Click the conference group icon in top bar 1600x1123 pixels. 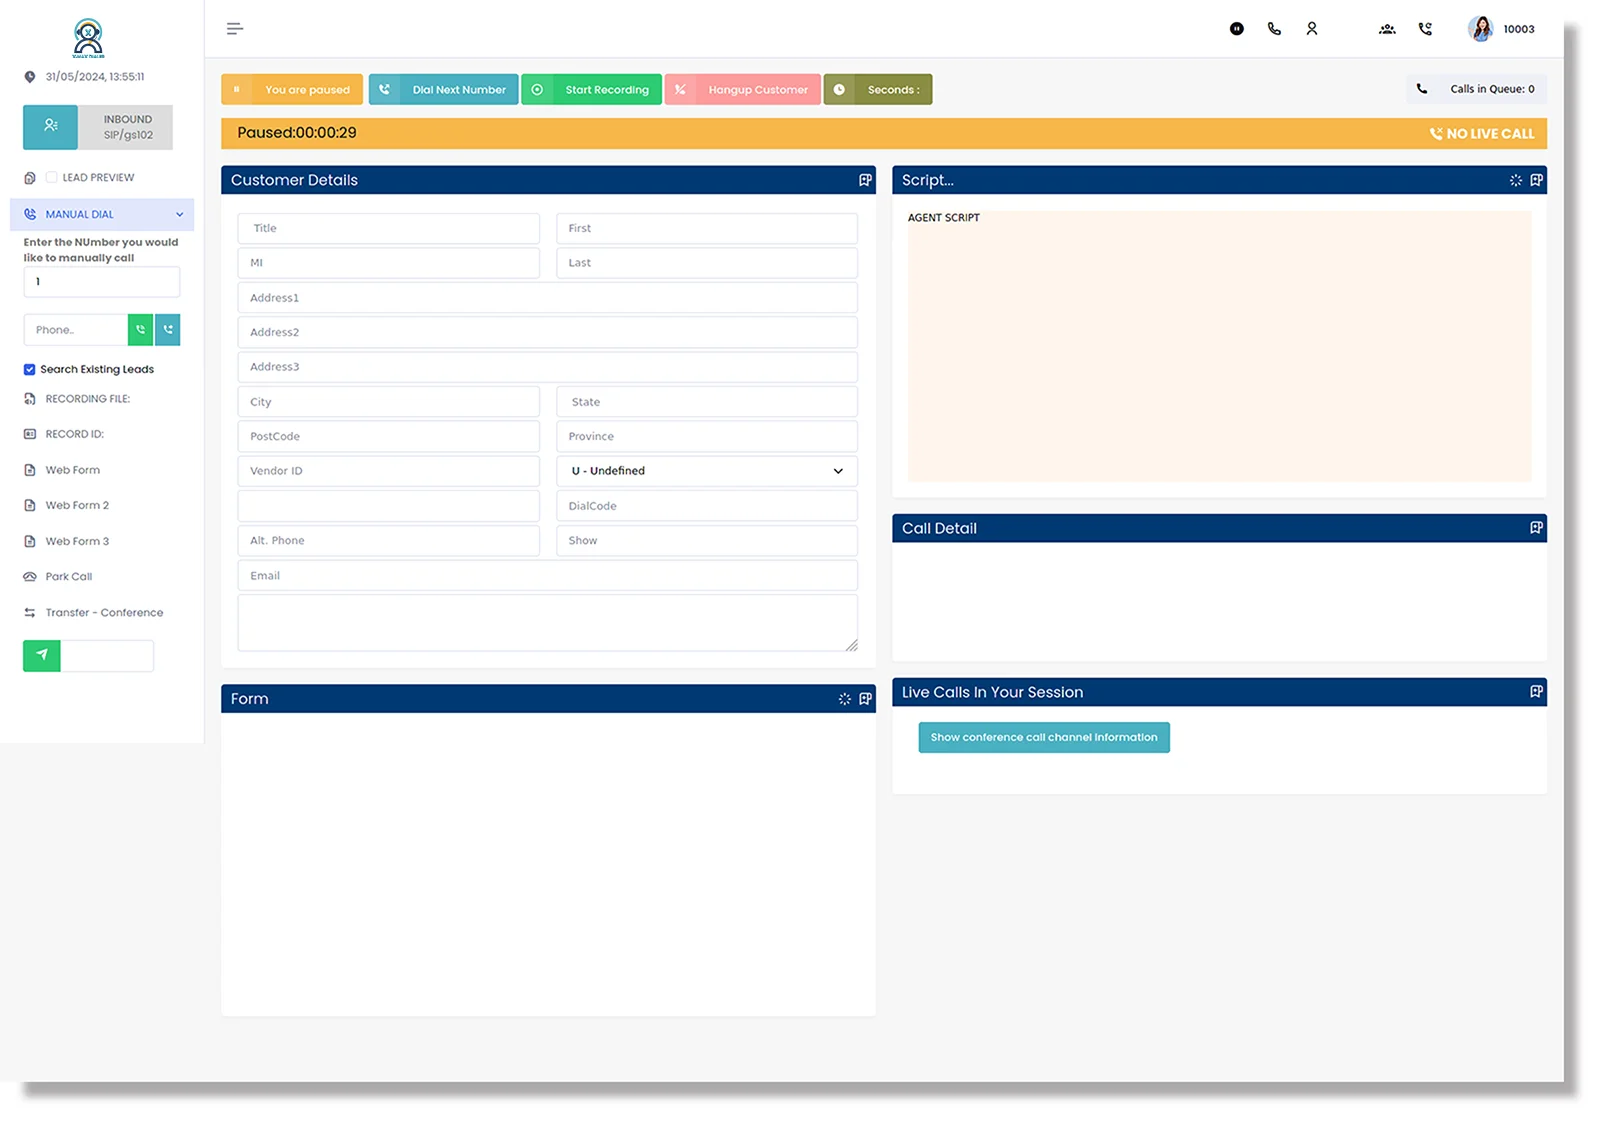coord(1387,28)
